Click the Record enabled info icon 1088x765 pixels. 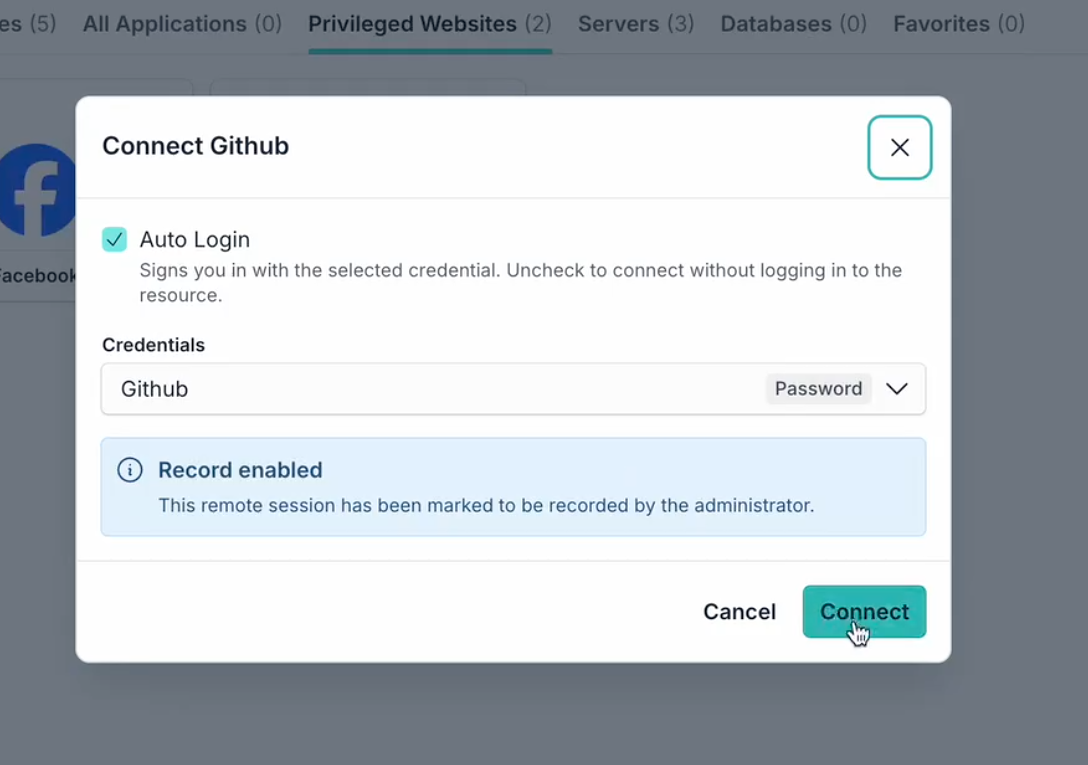(x=130, y=470)
